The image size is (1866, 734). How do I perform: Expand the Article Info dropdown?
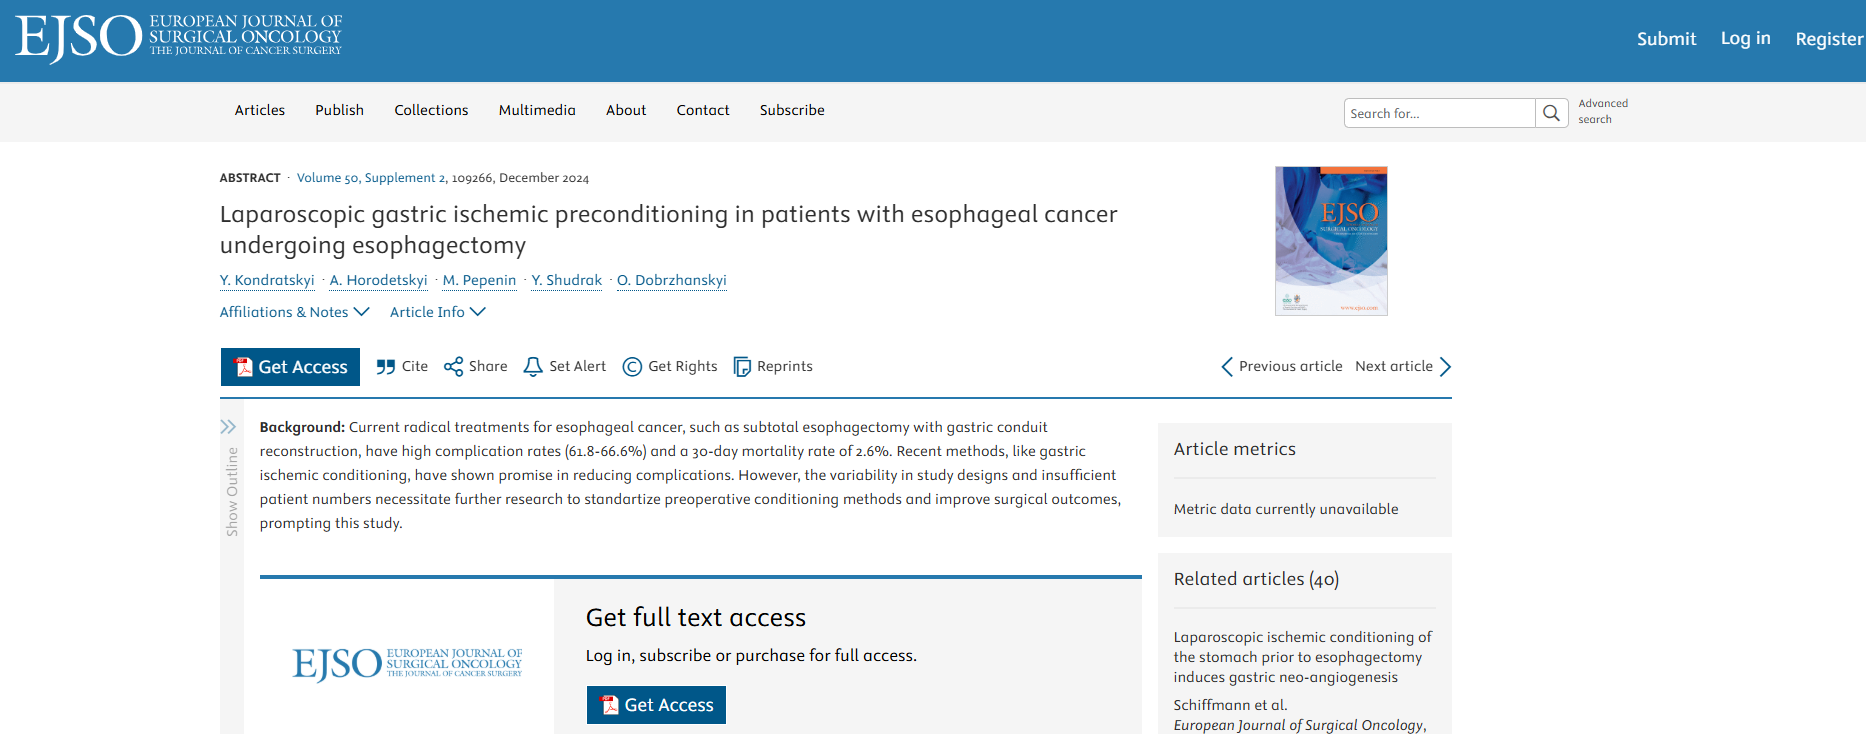[437, 312]
